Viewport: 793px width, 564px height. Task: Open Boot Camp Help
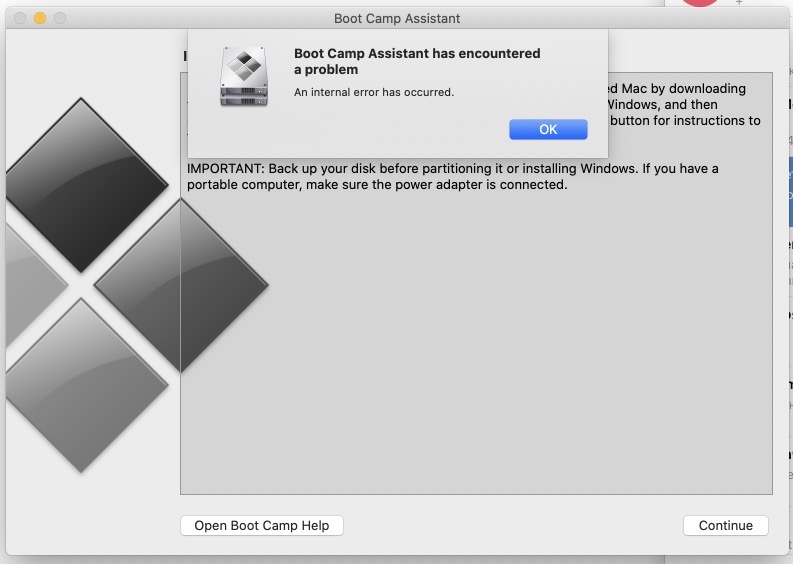click(262, 526)
